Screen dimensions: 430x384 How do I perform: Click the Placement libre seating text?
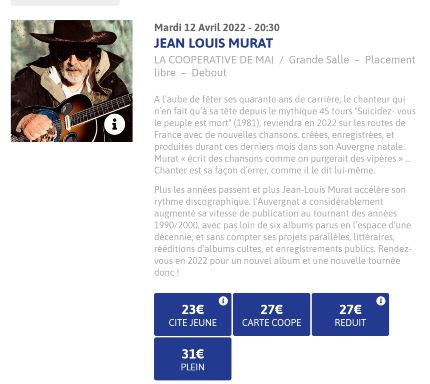(x=285, y=66)
